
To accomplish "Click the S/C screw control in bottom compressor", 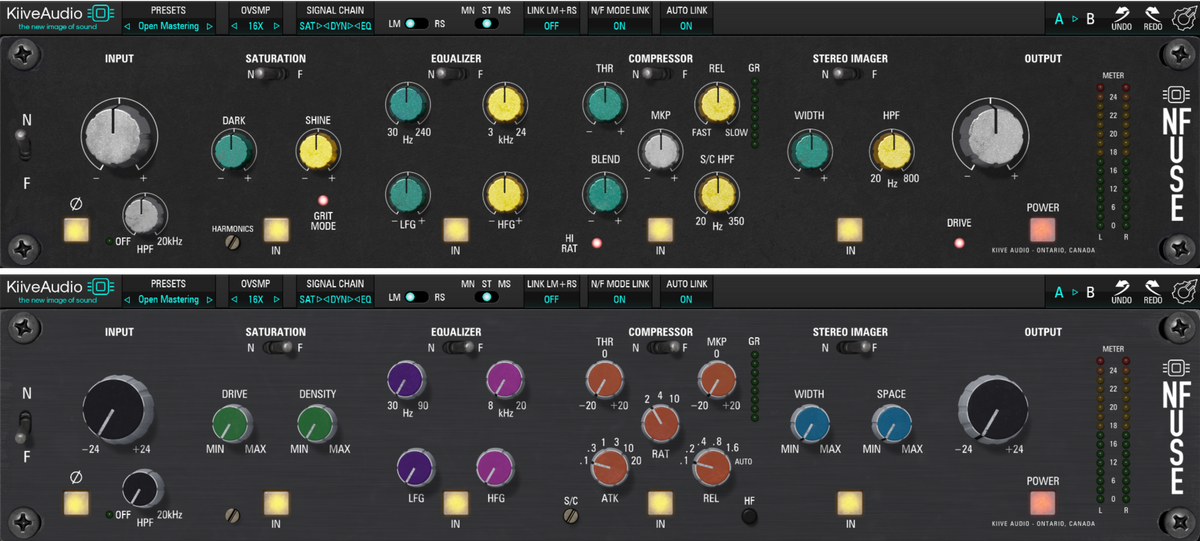I will (571, 516).
